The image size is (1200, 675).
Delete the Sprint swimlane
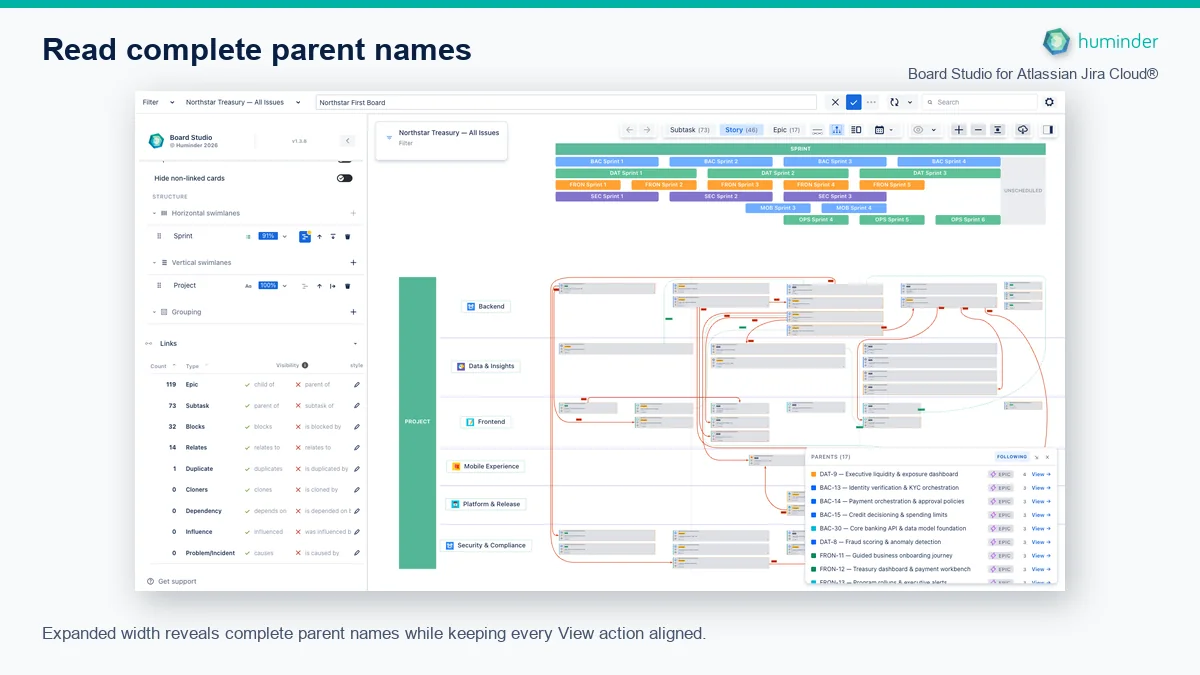pyautogui.click(x=348, y=236)
